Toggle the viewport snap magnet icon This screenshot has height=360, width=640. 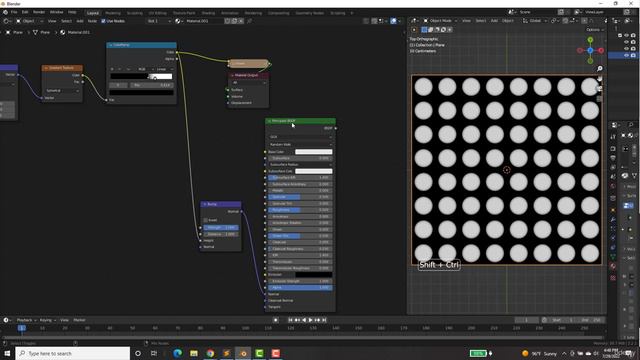click(x=565, y=21)
